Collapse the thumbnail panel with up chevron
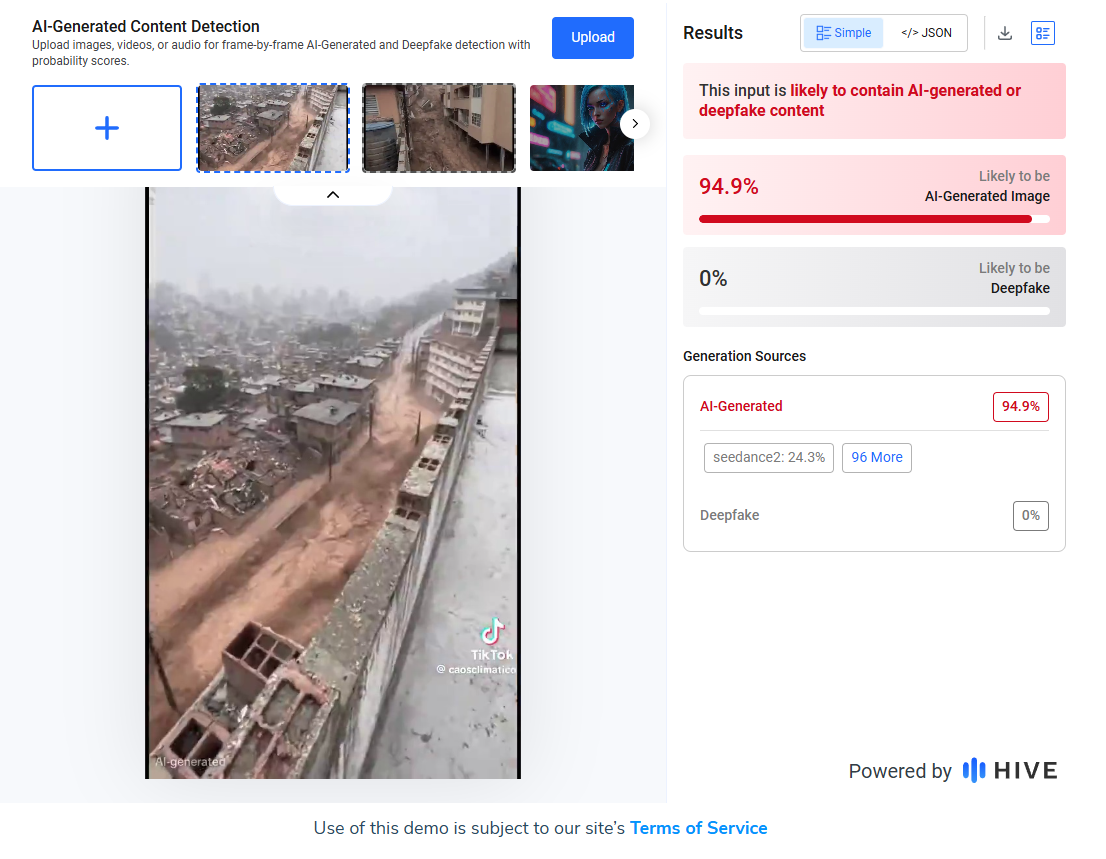1106x859 pixels. click(x=333, y=194)
